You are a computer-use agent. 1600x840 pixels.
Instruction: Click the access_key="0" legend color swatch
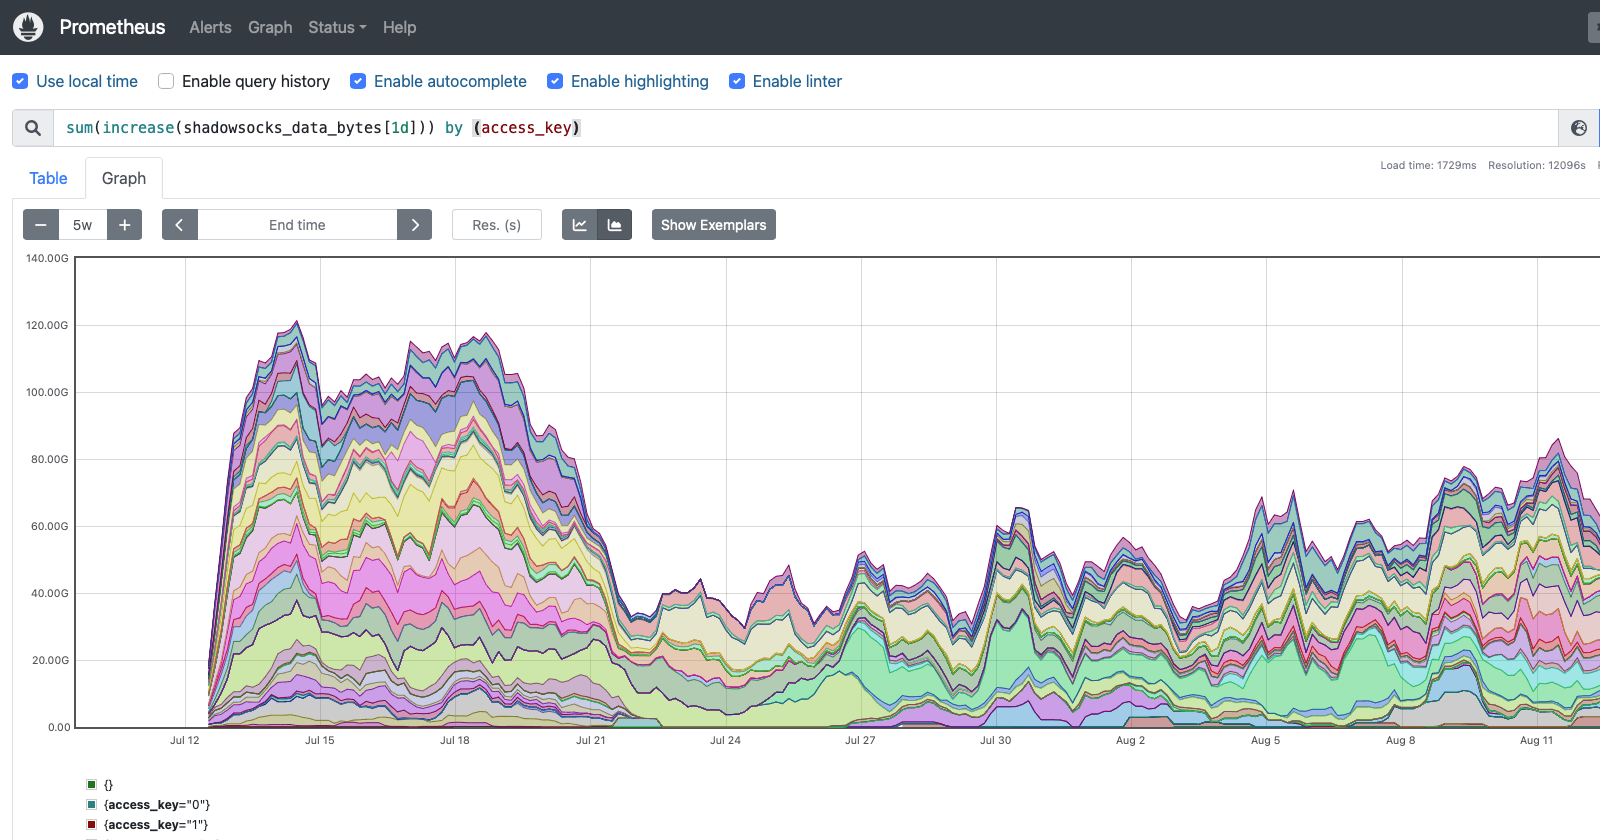[x=92, y=805]
